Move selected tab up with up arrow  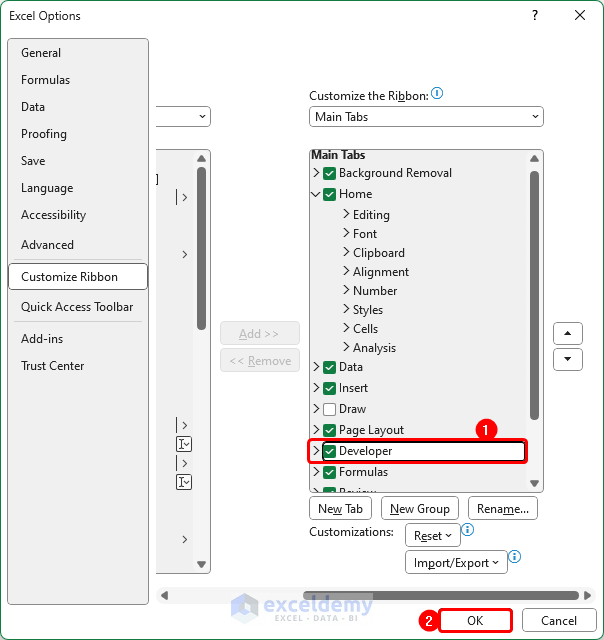point(568,333)
